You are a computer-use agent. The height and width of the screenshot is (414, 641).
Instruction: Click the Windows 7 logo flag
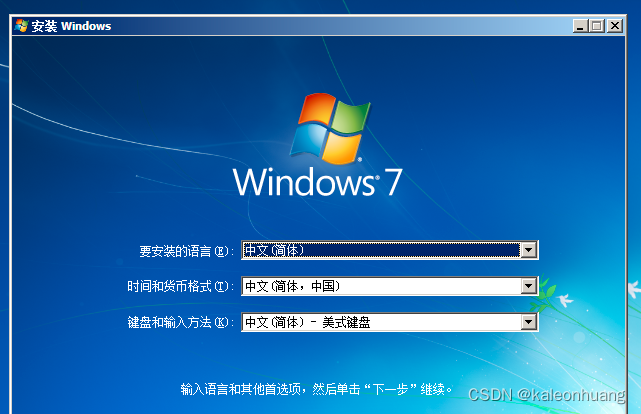point(330,128)
